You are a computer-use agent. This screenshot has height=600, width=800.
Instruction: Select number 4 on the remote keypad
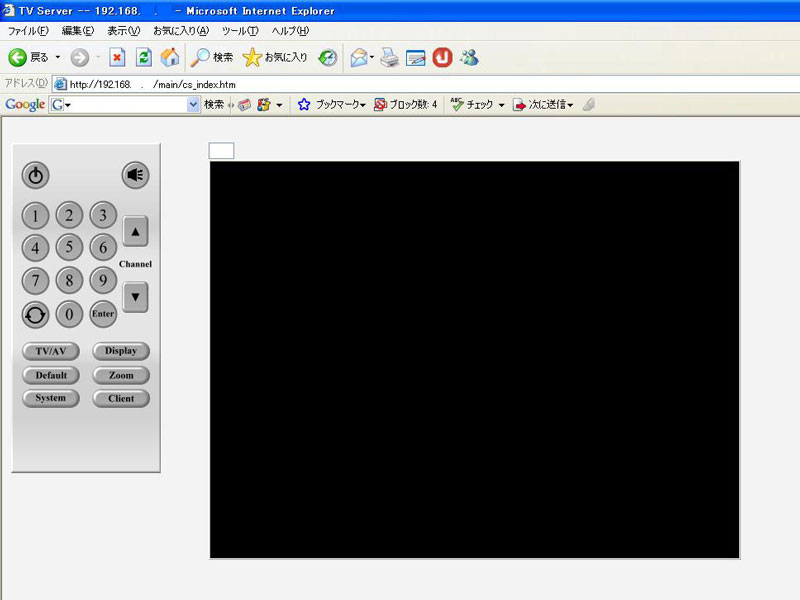[x=35, y=248]
